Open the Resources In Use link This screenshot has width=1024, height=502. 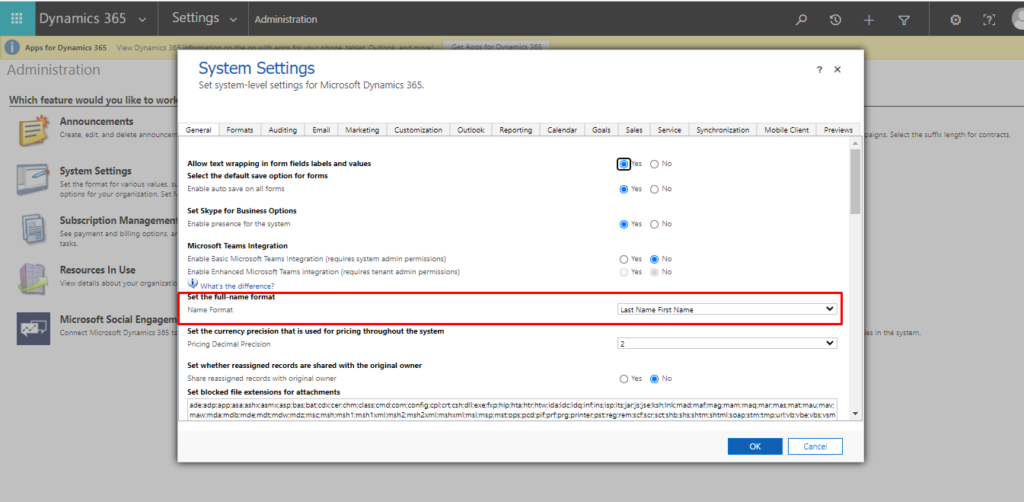click(98, 270)
